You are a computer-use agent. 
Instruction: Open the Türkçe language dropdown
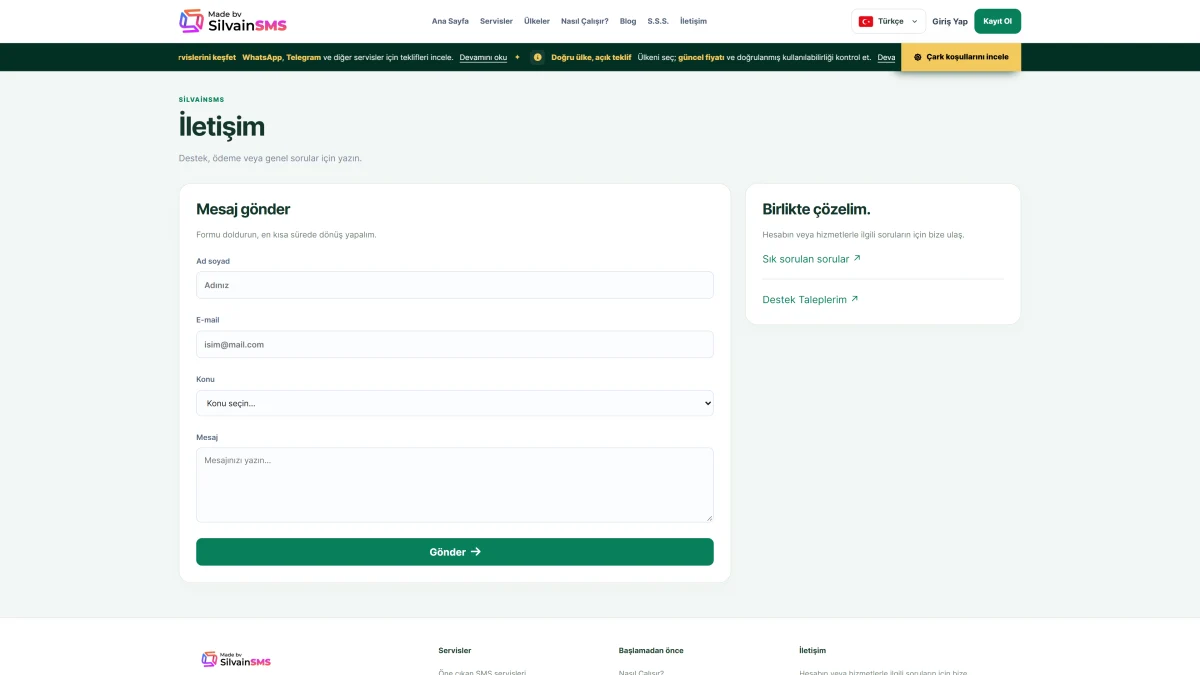pos(889,21)
